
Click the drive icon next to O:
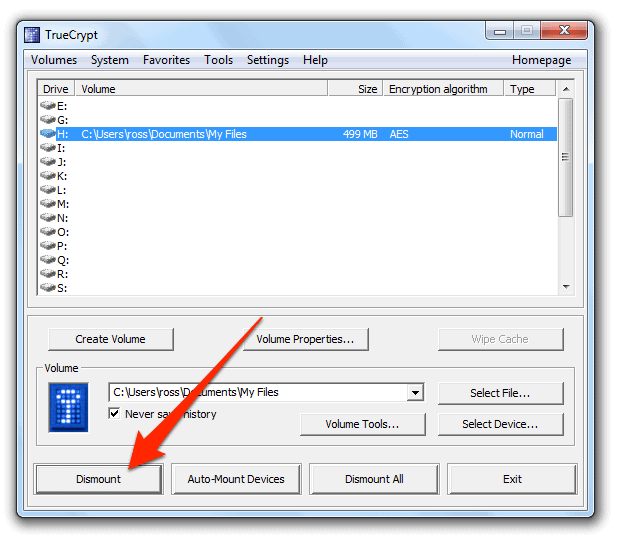point(48,232)
